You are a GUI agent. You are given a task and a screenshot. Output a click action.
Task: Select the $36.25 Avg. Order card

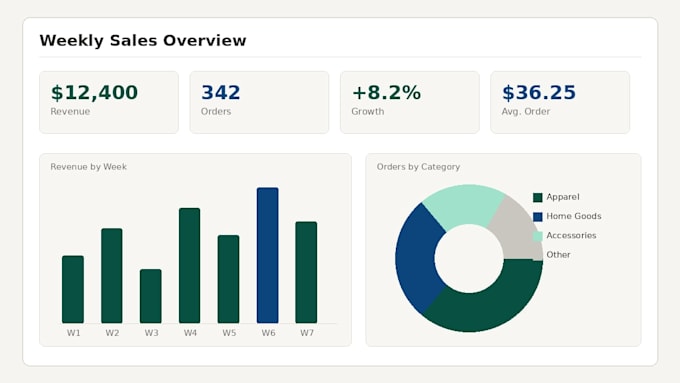(560, 102)
